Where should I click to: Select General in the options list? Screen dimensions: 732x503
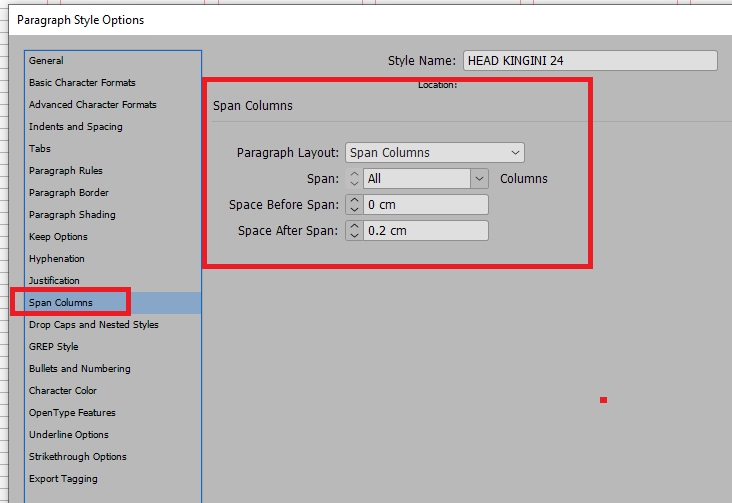click(x=46, y=61)
